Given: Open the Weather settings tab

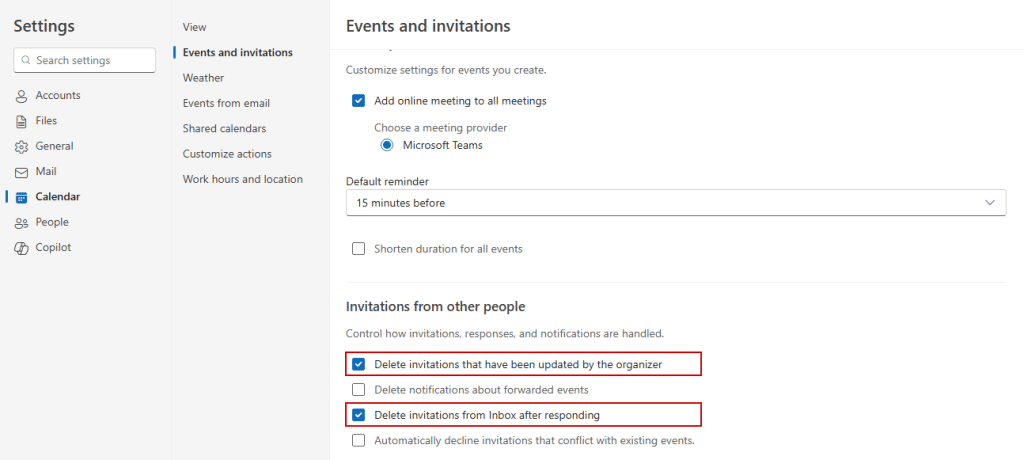Looking at the screenshot, I should click(x=203, y=78).
